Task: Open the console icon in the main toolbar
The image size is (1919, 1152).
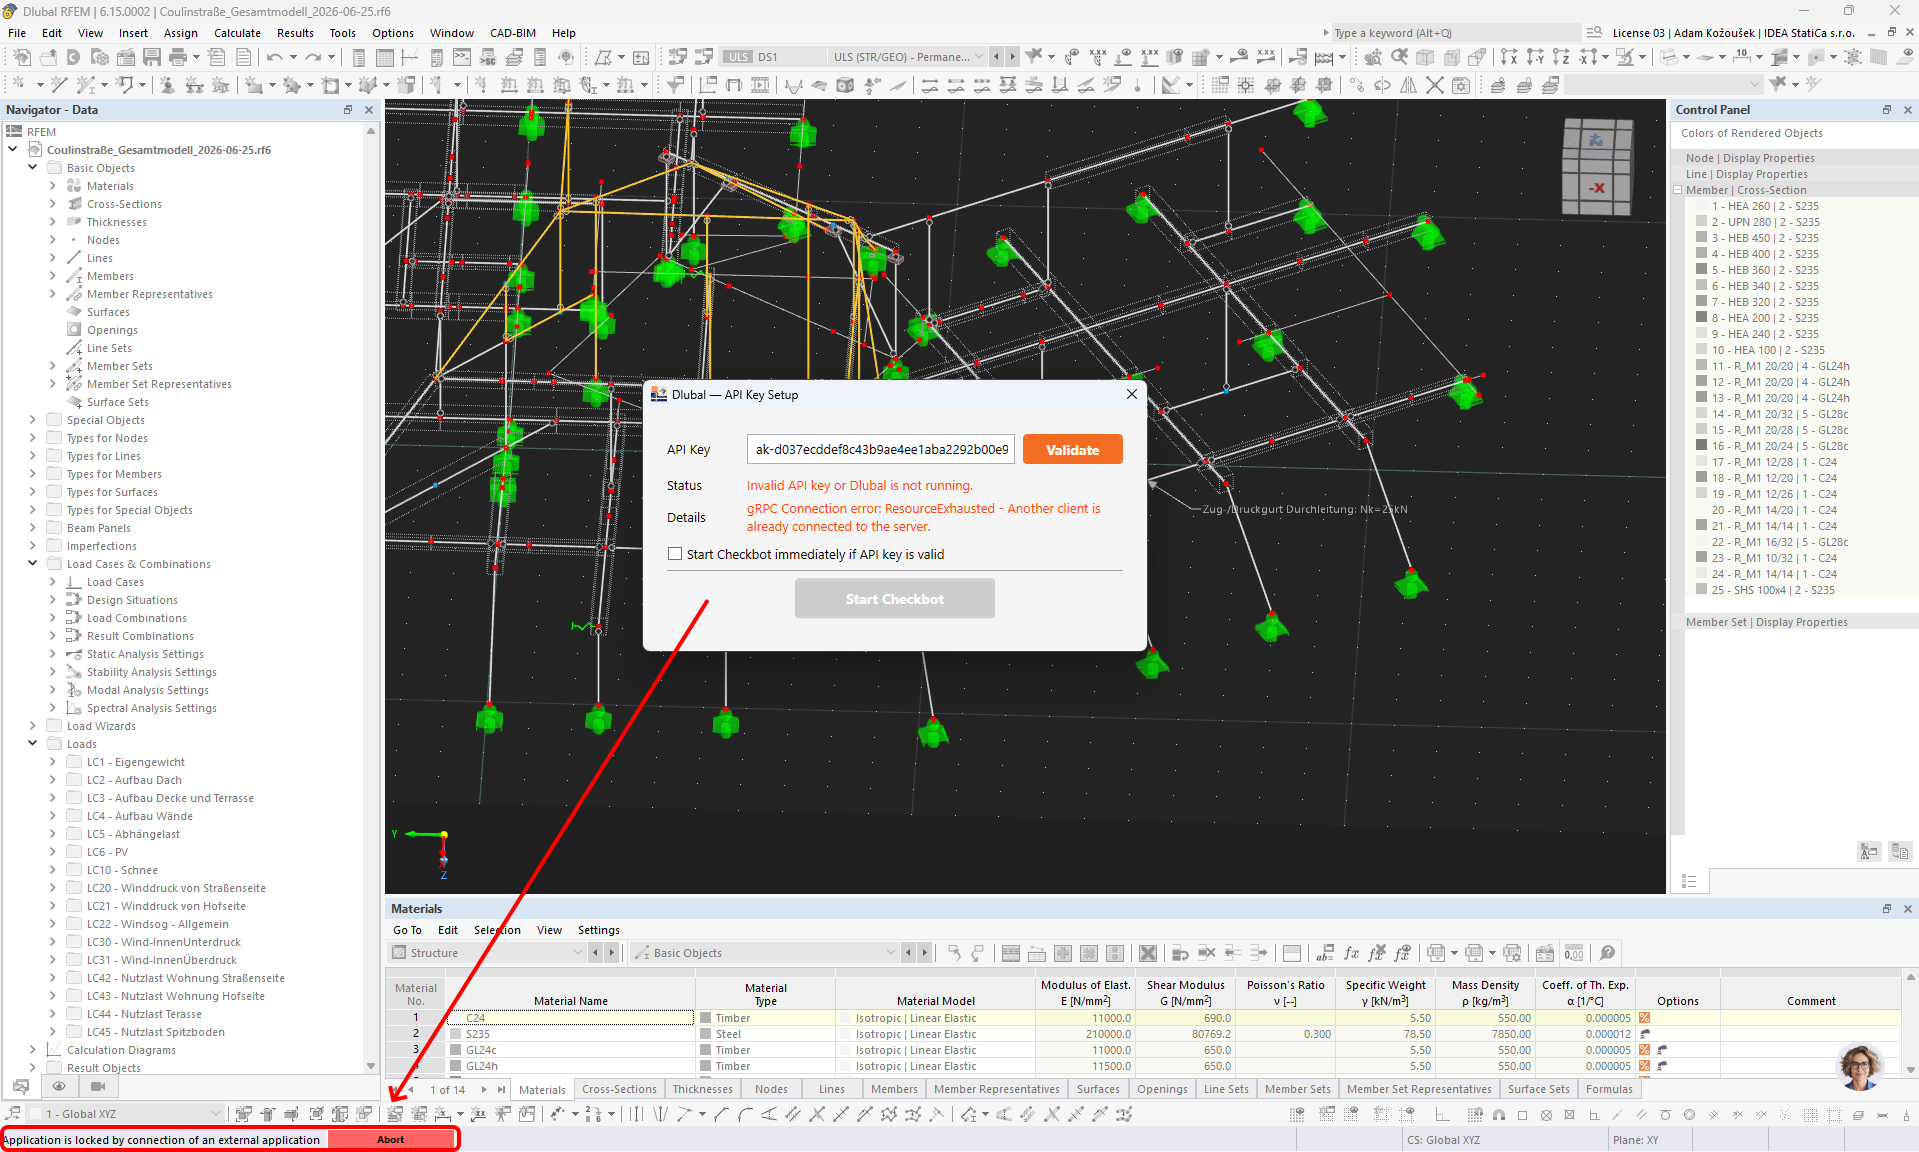Action: tap(462, 57)
